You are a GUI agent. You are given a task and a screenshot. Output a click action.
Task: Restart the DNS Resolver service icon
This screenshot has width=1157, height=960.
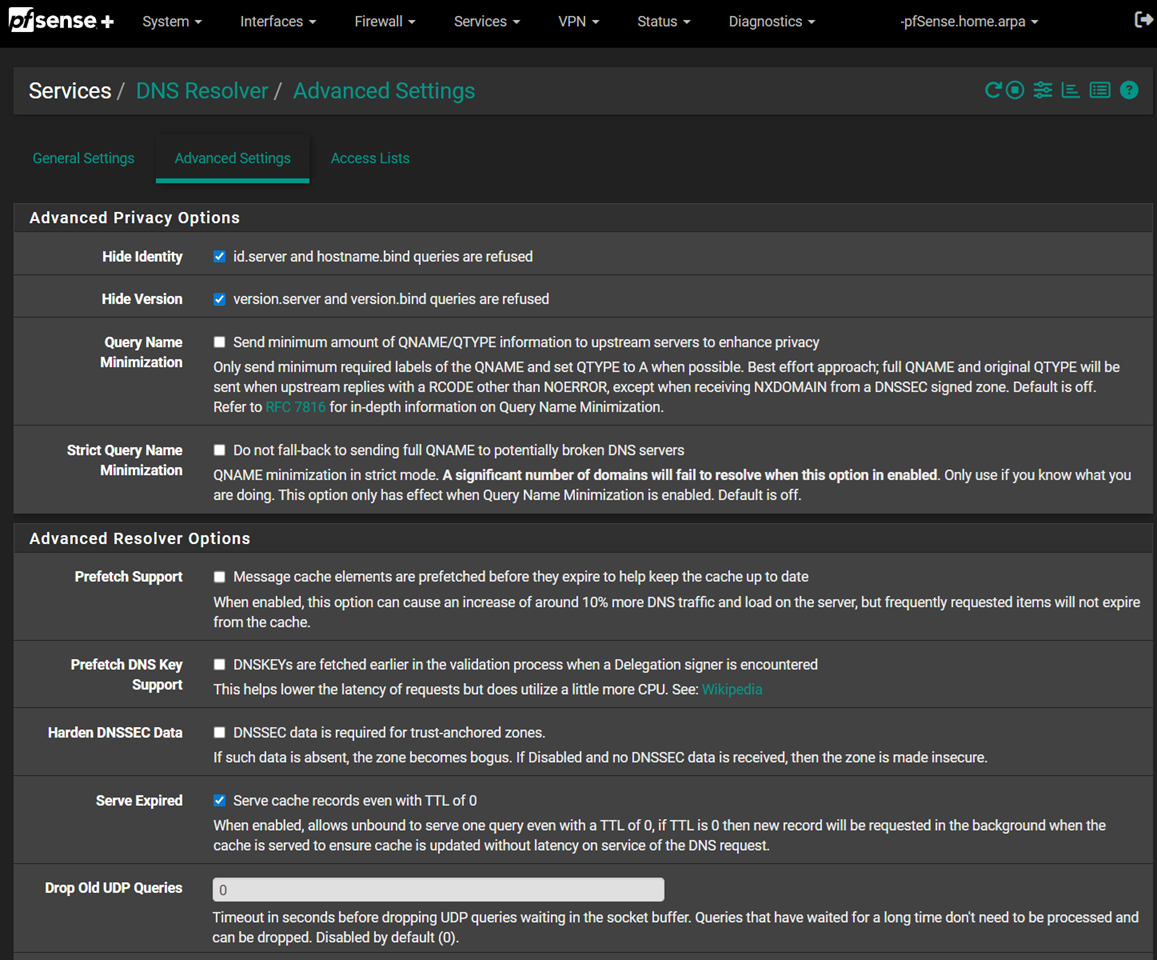pyautogui.click(x=993, y=90)
